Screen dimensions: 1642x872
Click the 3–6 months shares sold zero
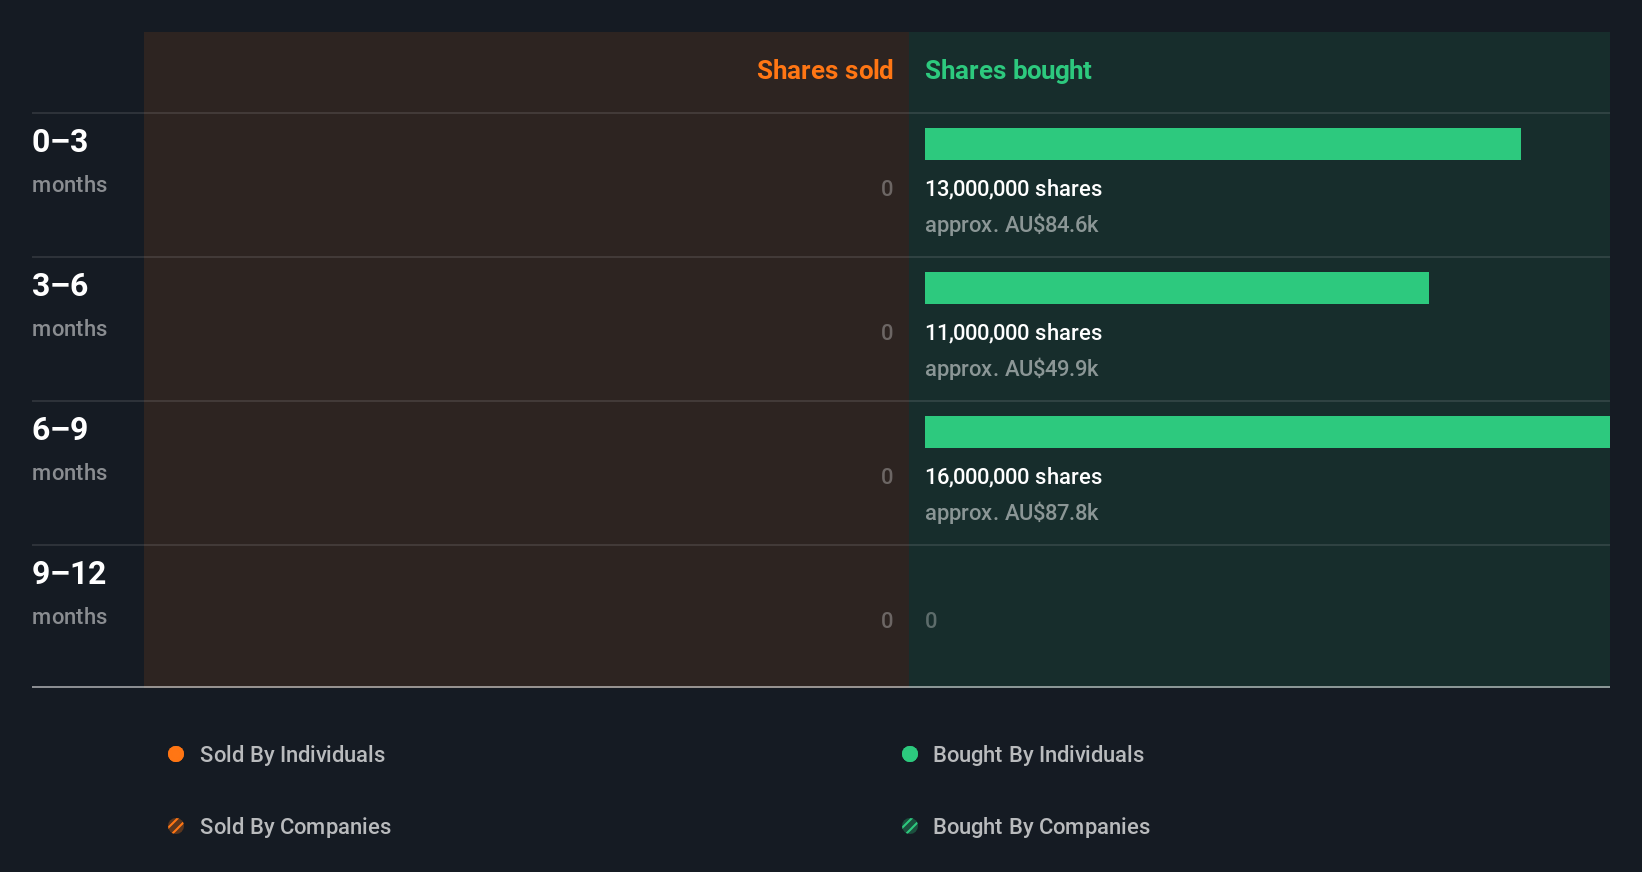click(887, 332)
